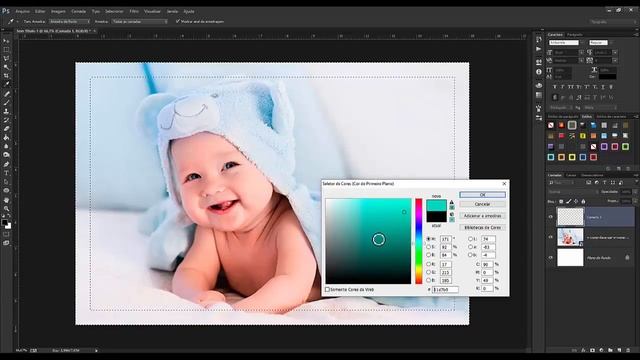Click the lock icon on Plano de Fundo layer
640x360 pixels.
[627, 258]
